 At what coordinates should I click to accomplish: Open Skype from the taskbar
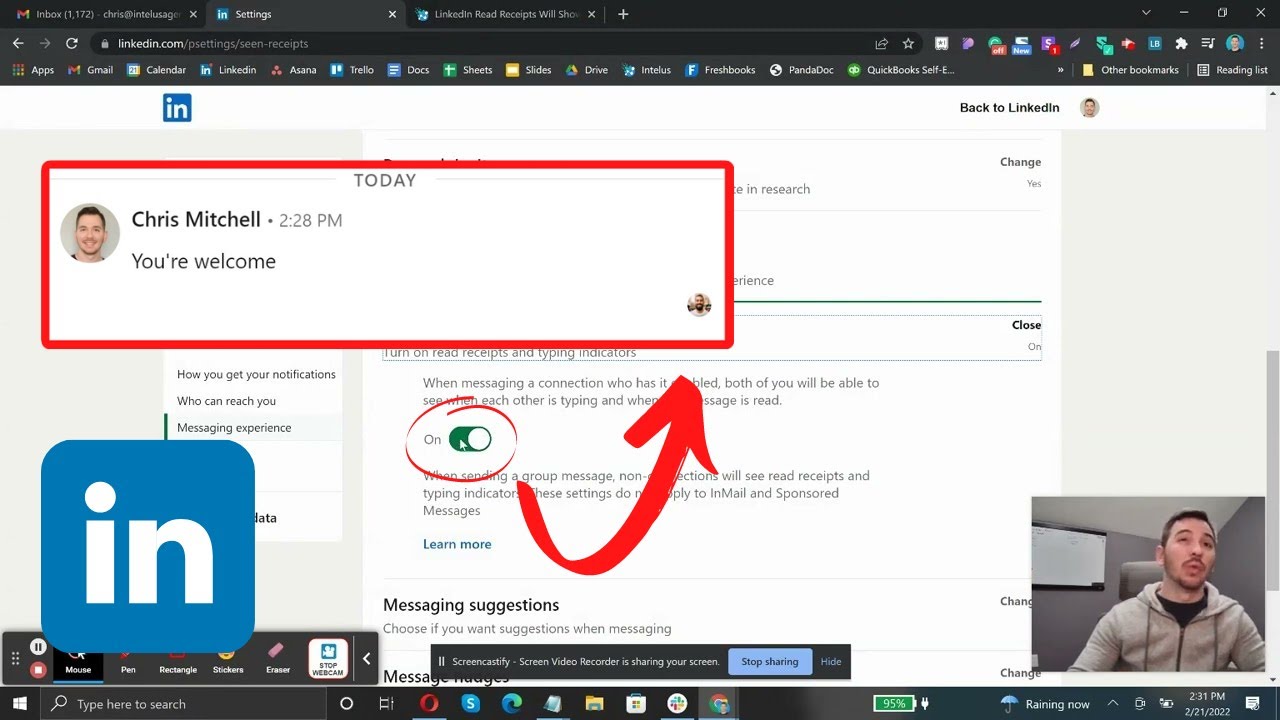471,704
